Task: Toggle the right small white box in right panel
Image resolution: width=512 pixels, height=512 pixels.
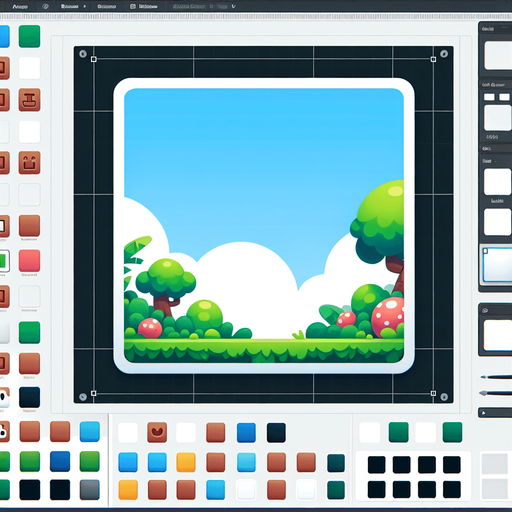Action: click(504, 97)
